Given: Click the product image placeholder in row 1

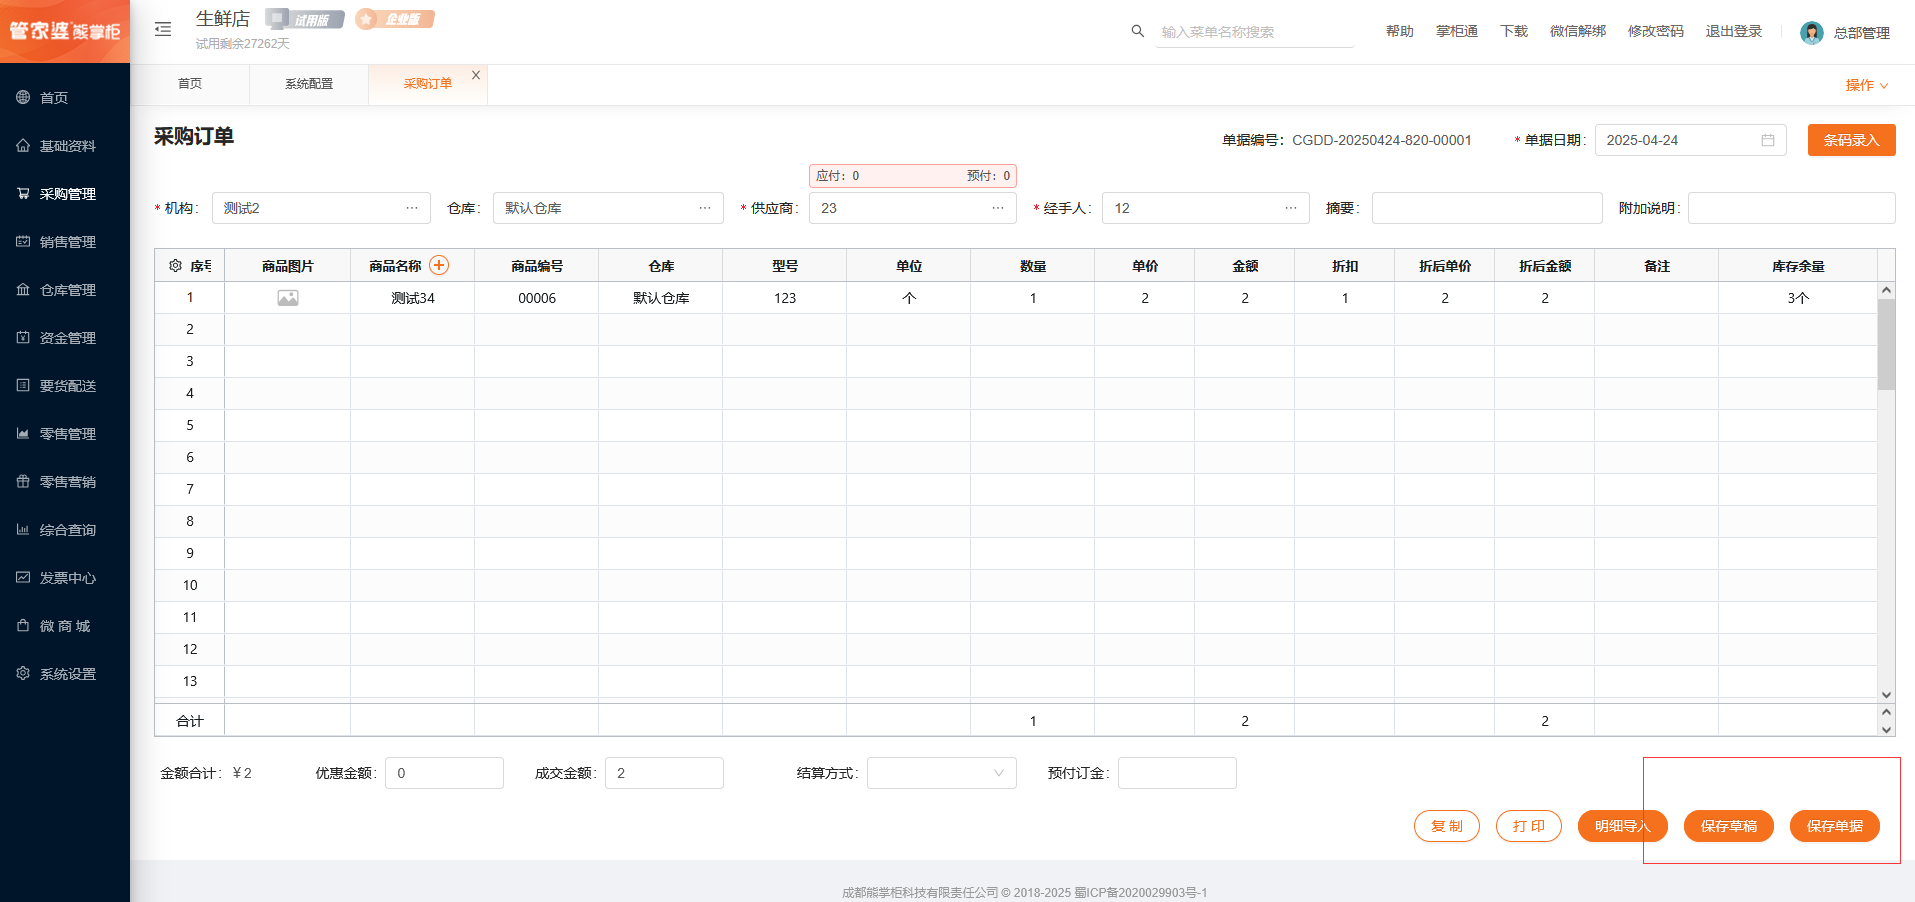Looking at the screenshot, I should point(288,298).
